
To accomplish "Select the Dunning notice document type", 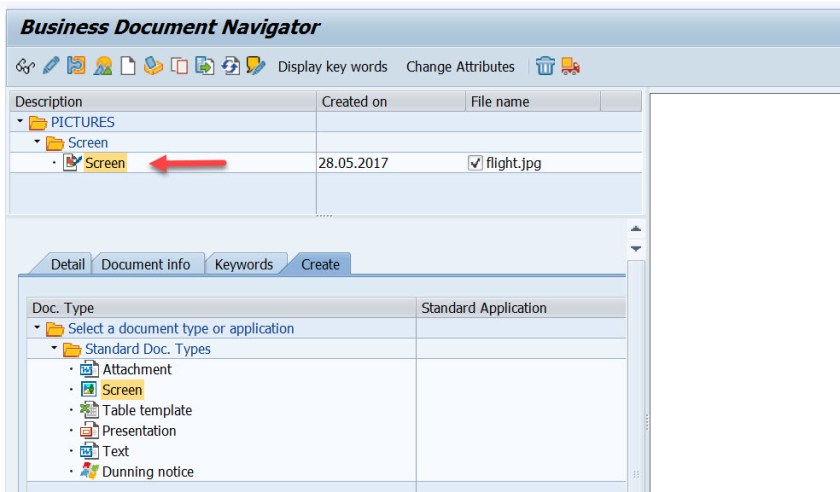I will point(148,472).
